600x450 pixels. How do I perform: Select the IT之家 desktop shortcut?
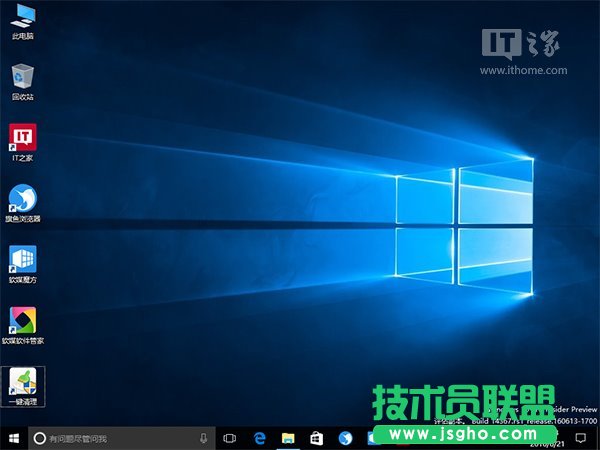(23, 142)
